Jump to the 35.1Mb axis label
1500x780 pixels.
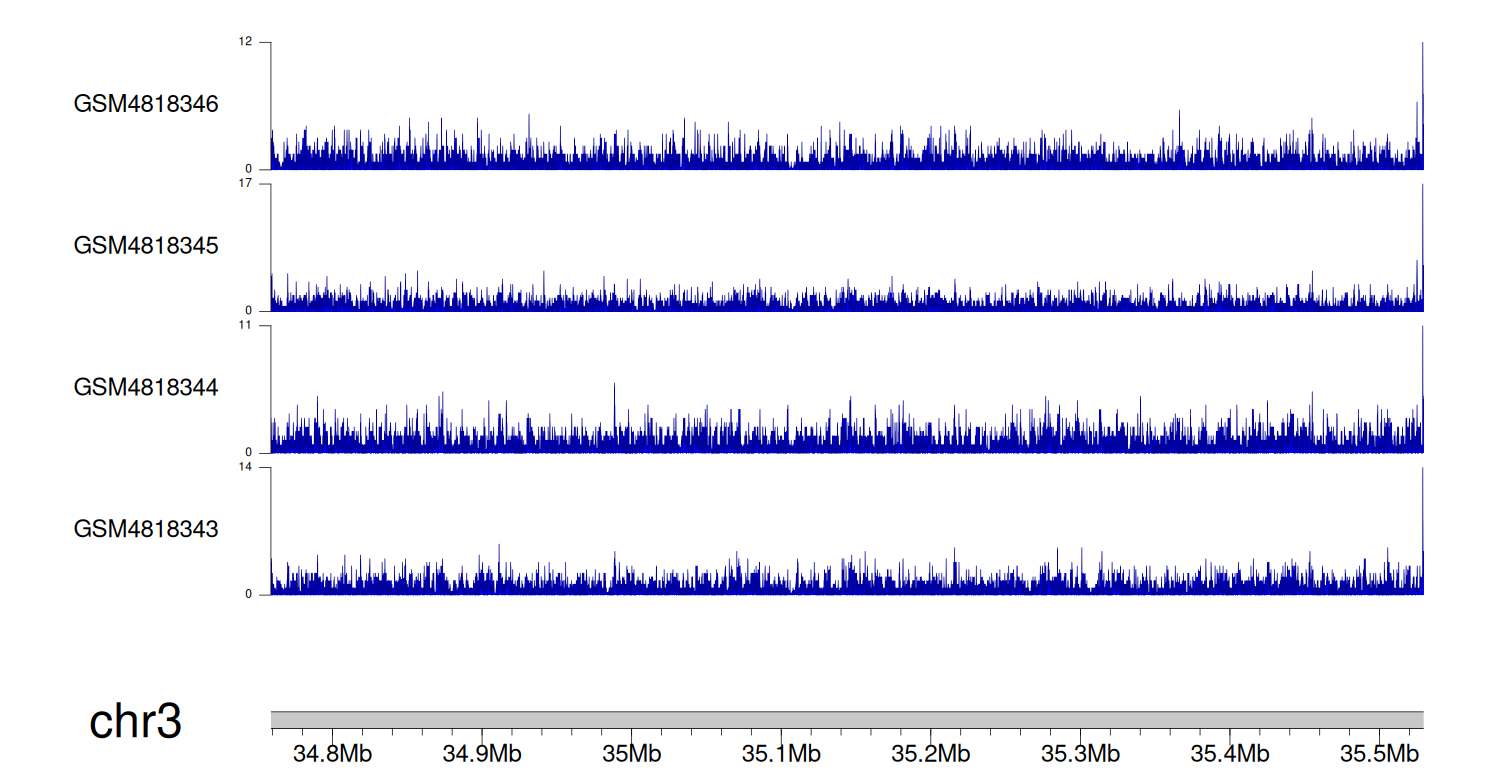pos(781,753)
